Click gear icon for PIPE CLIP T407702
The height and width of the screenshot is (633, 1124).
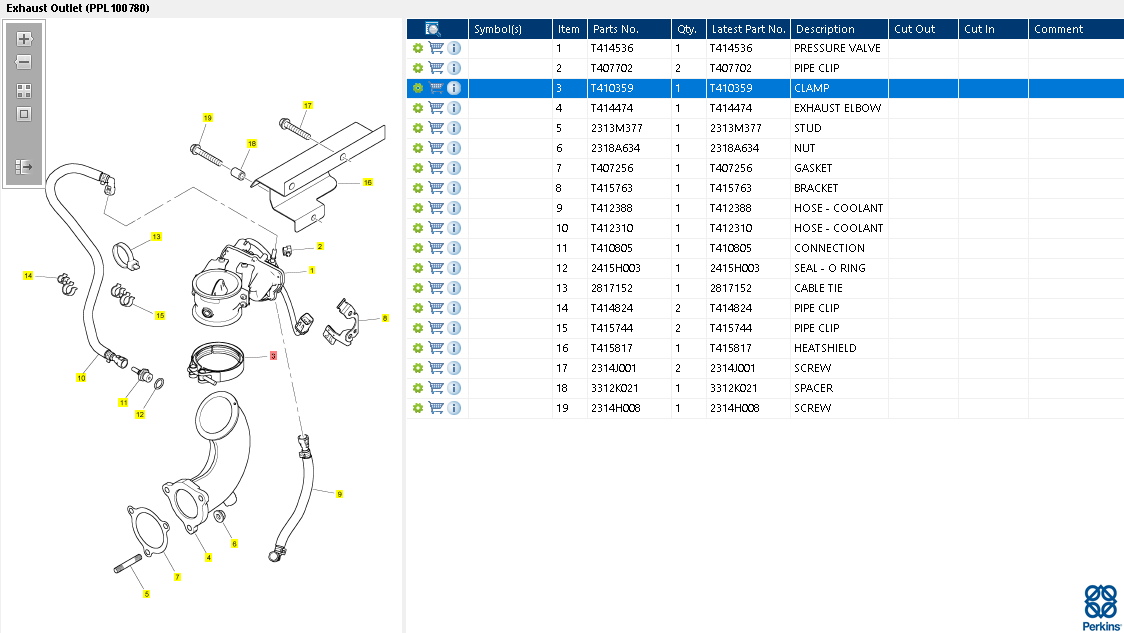pyautogui.click(x=418, y=68)
